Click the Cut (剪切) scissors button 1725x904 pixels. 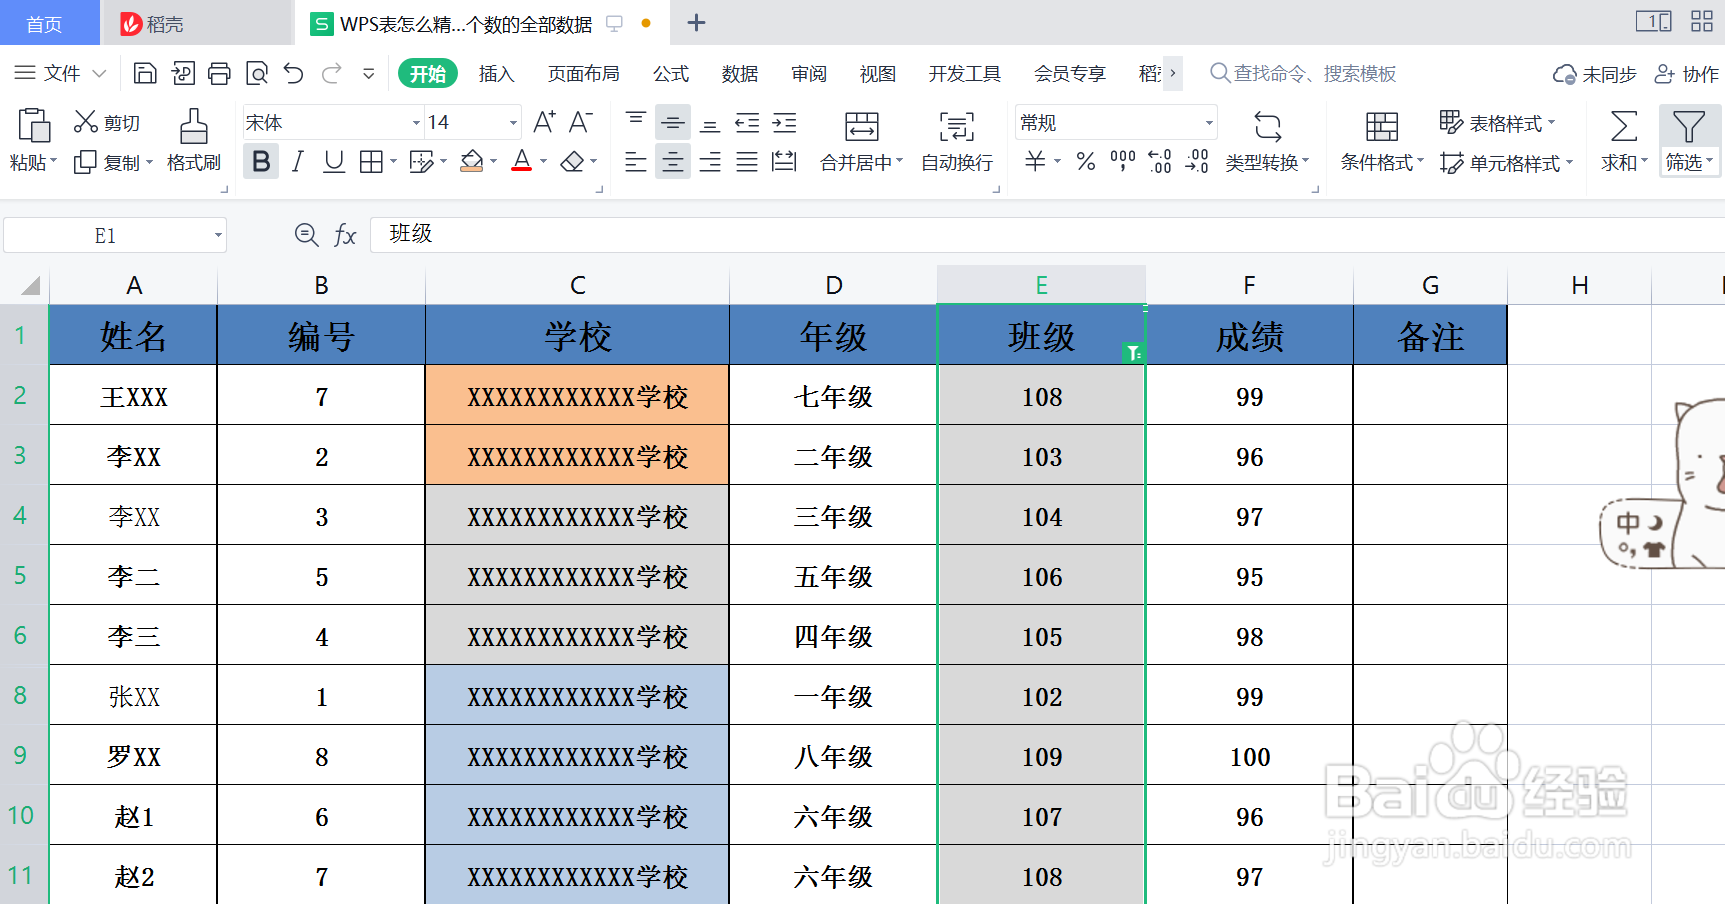click(x=107, y=123)
